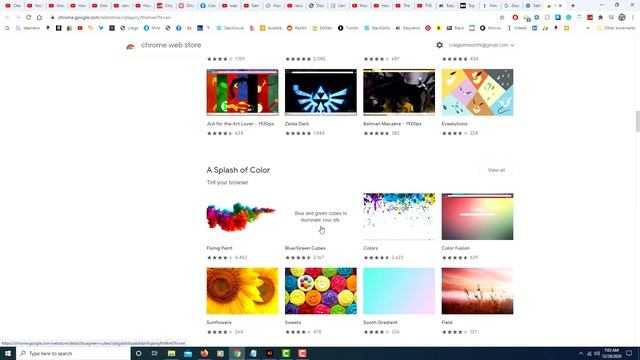Open a new browser tab with plus

coord(573,6)
